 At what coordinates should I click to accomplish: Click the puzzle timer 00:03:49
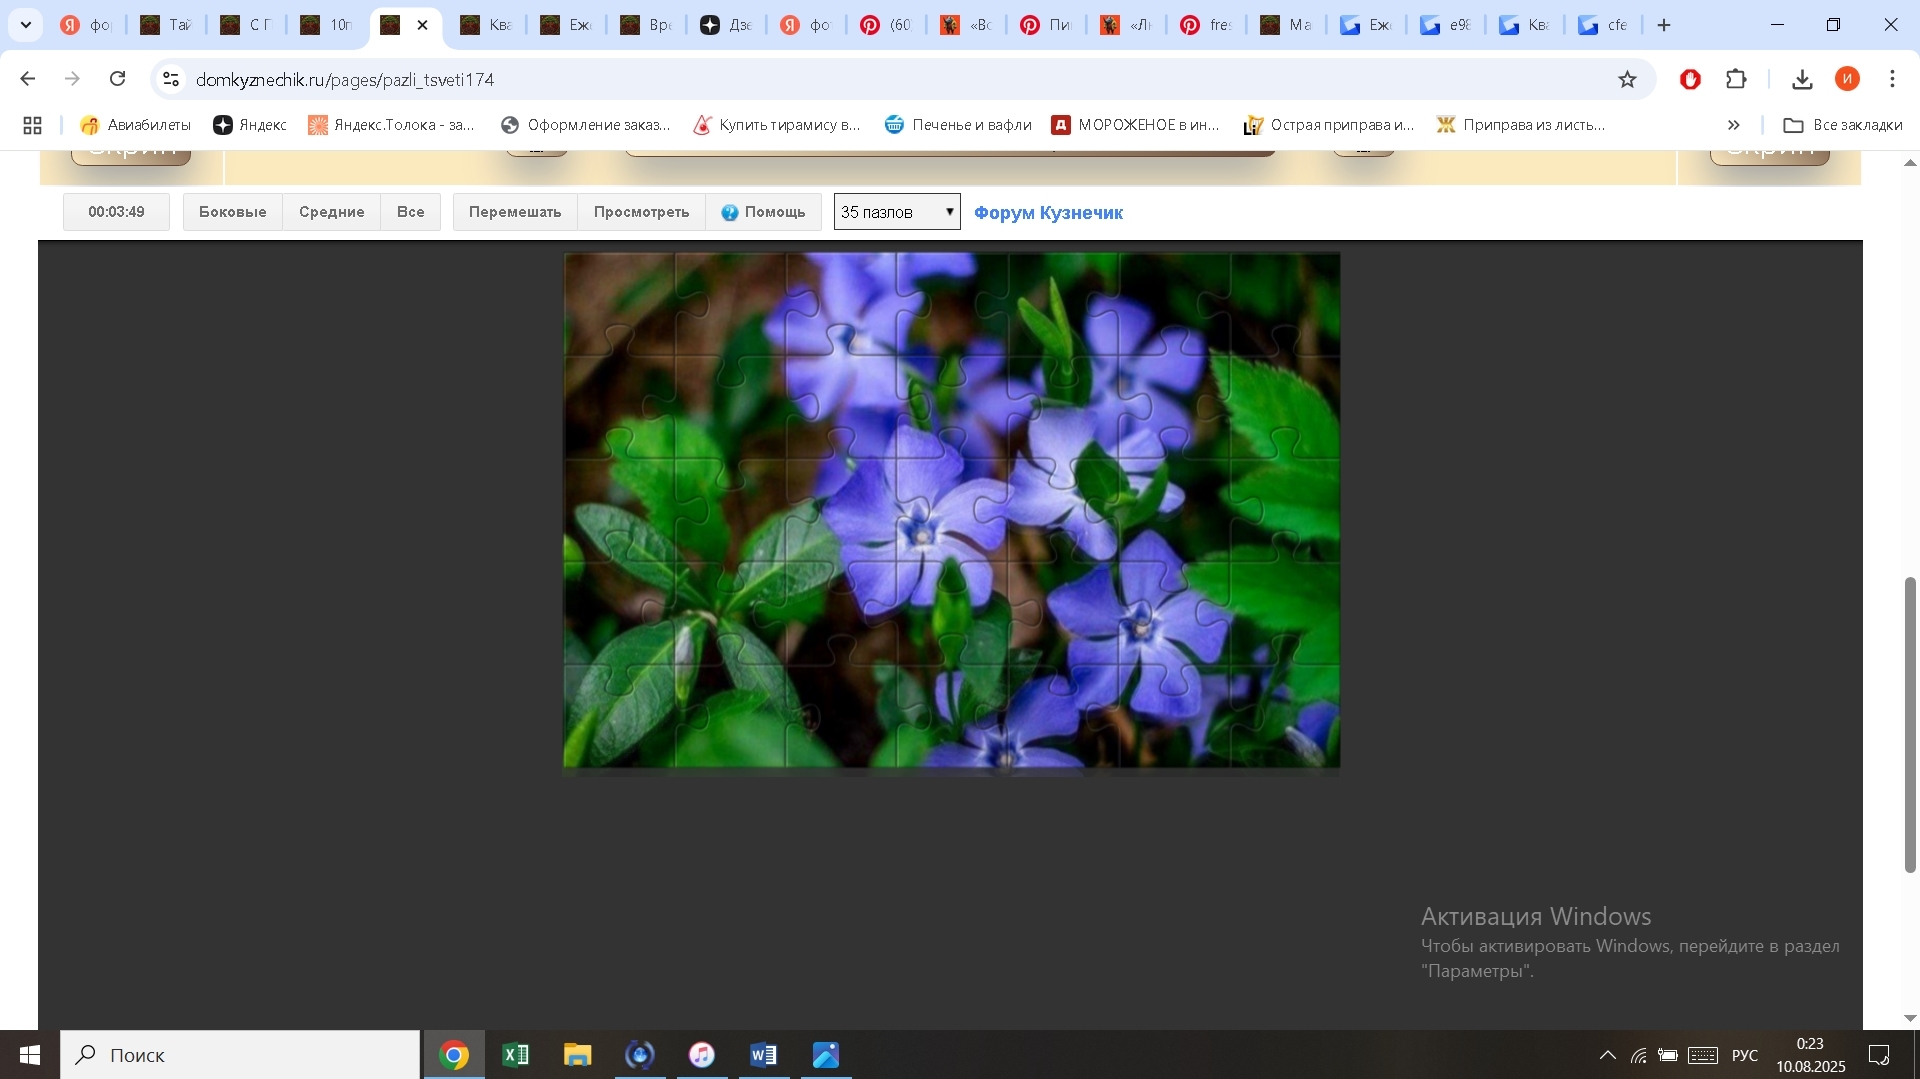(x=116, y=212)
